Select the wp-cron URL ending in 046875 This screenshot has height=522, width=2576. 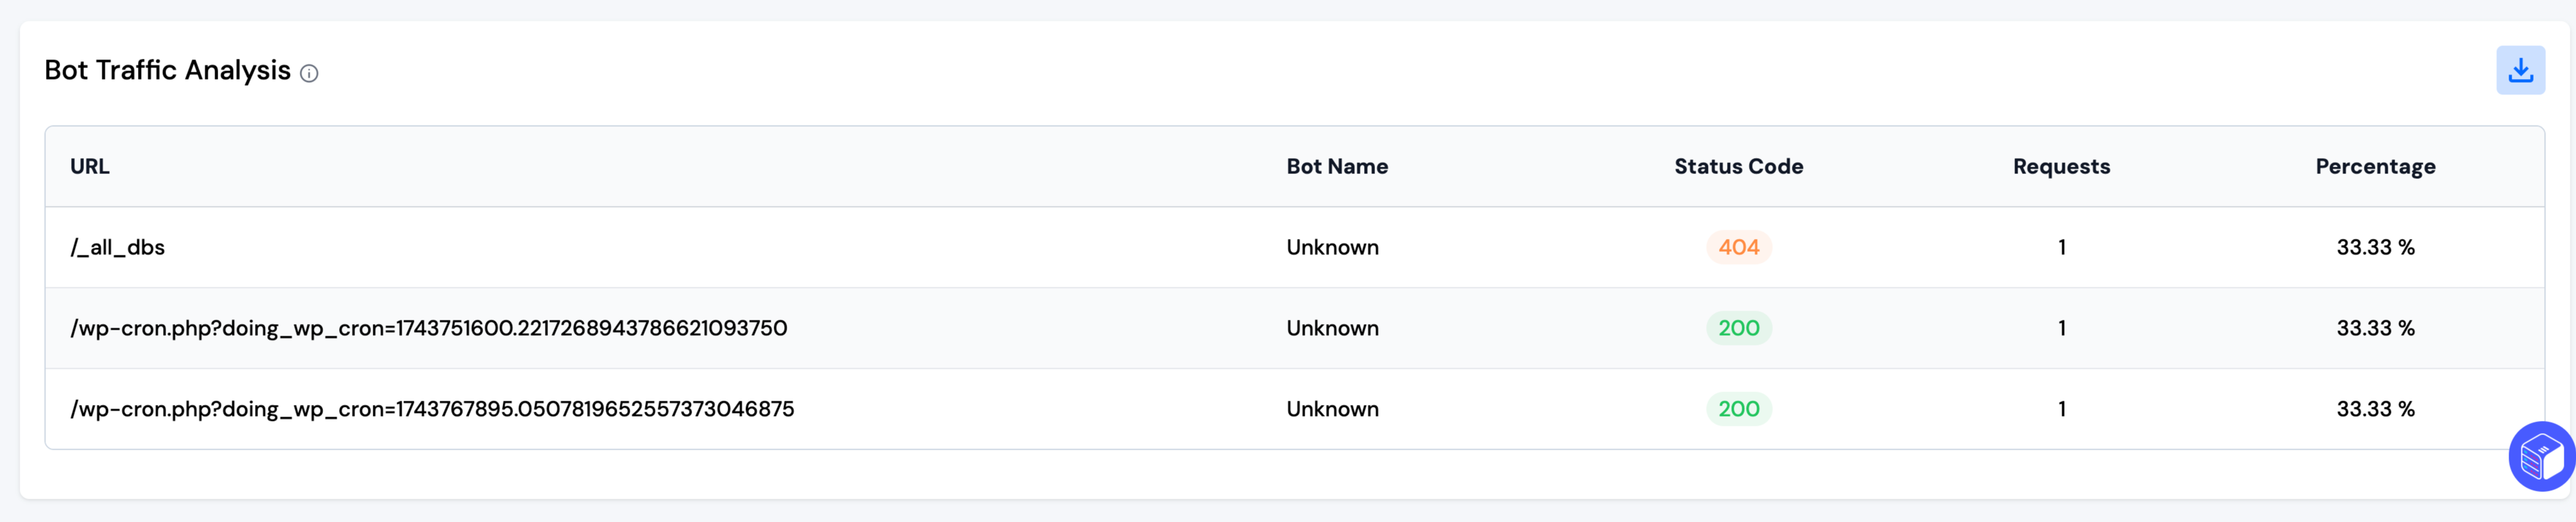(432, 409)
